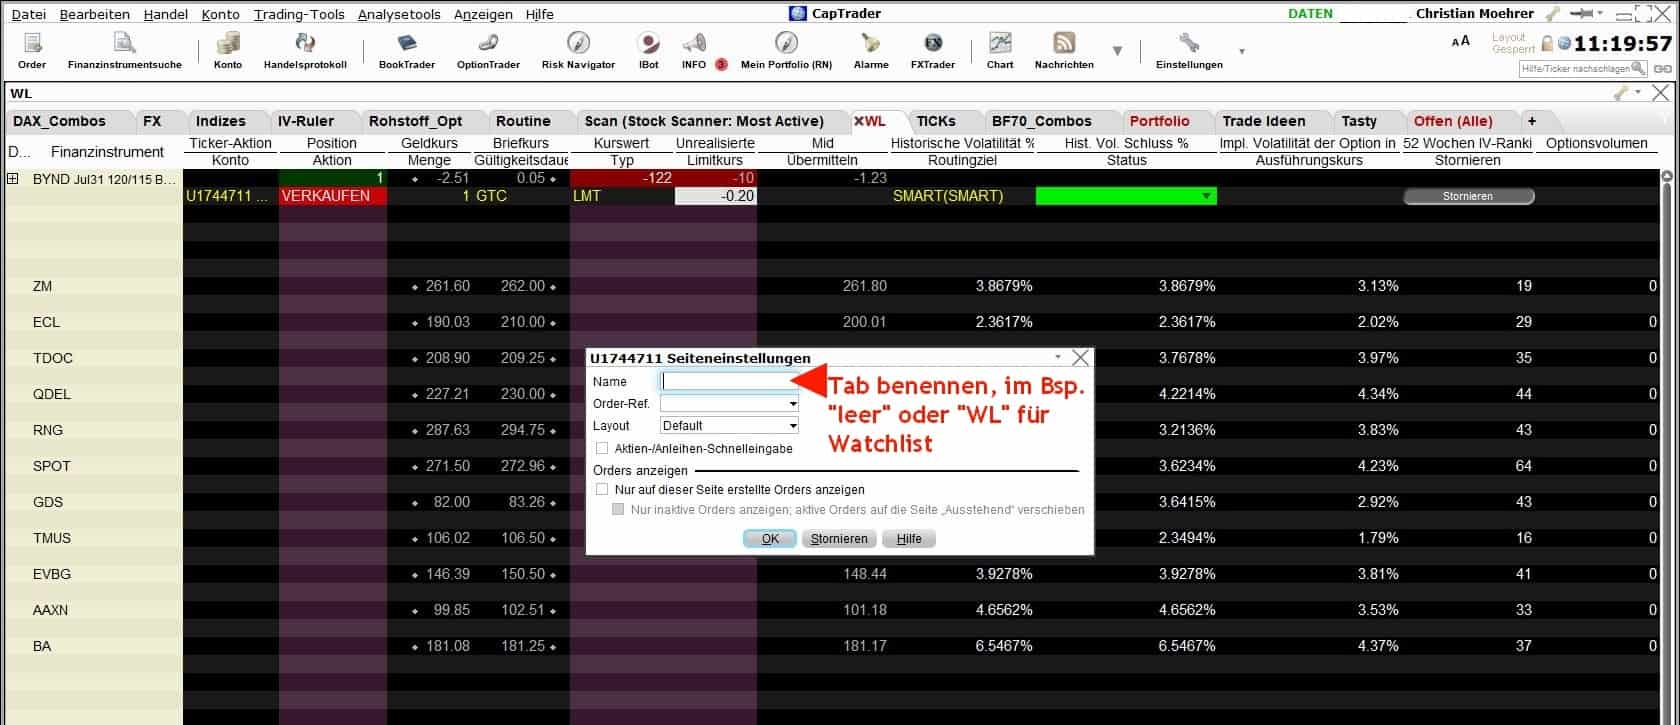Launch the OptionTrader tool
This screenshot has width=1680, height=725.
(x=488, y=49)
